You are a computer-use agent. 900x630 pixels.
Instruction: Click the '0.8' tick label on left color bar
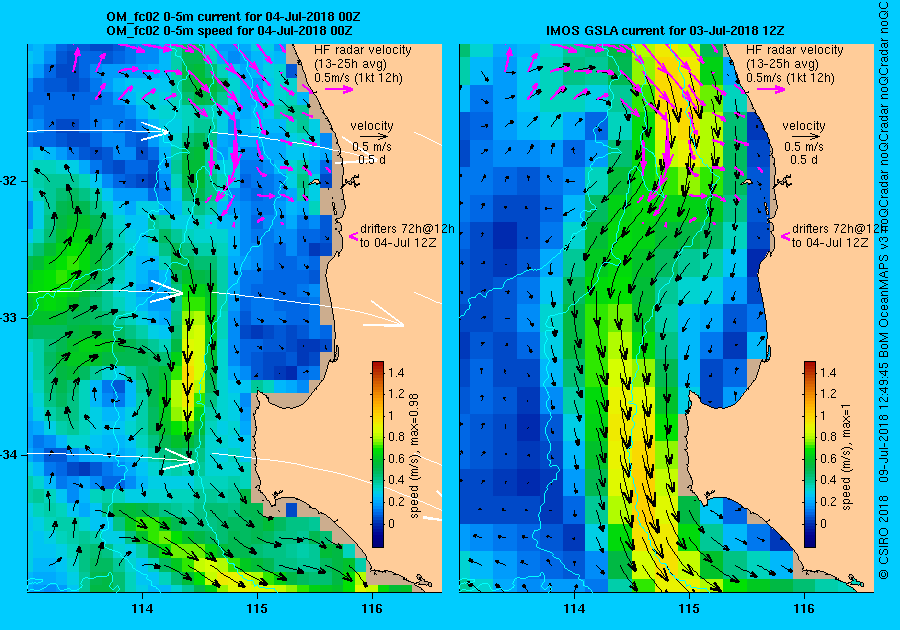(x=396, y=437)
